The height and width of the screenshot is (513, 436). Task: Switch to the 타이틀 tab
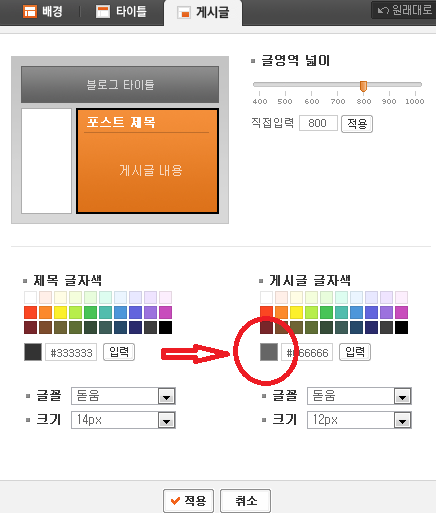pos(121,12)
